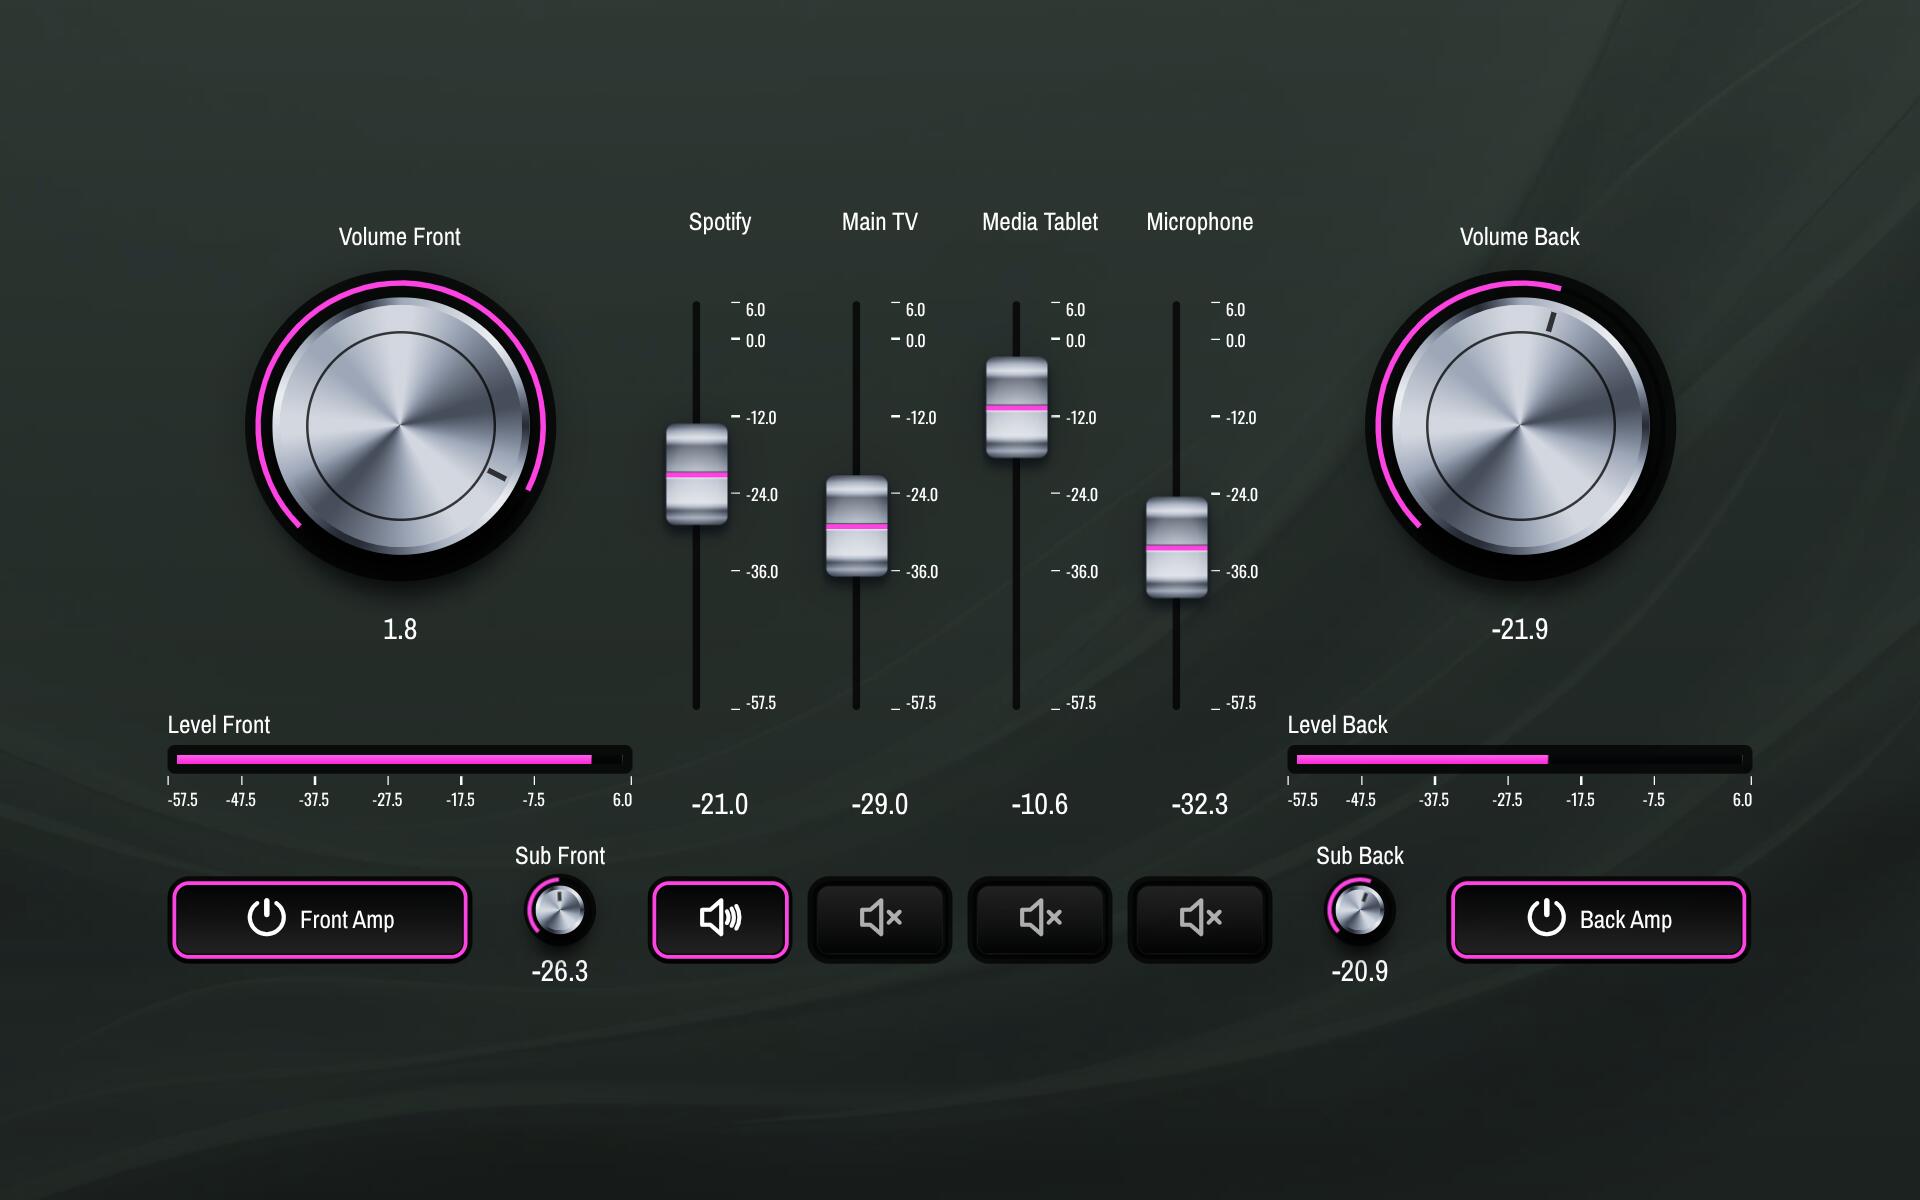Click the 0.0 mark on Spotify fader scale

coord(754,341)
